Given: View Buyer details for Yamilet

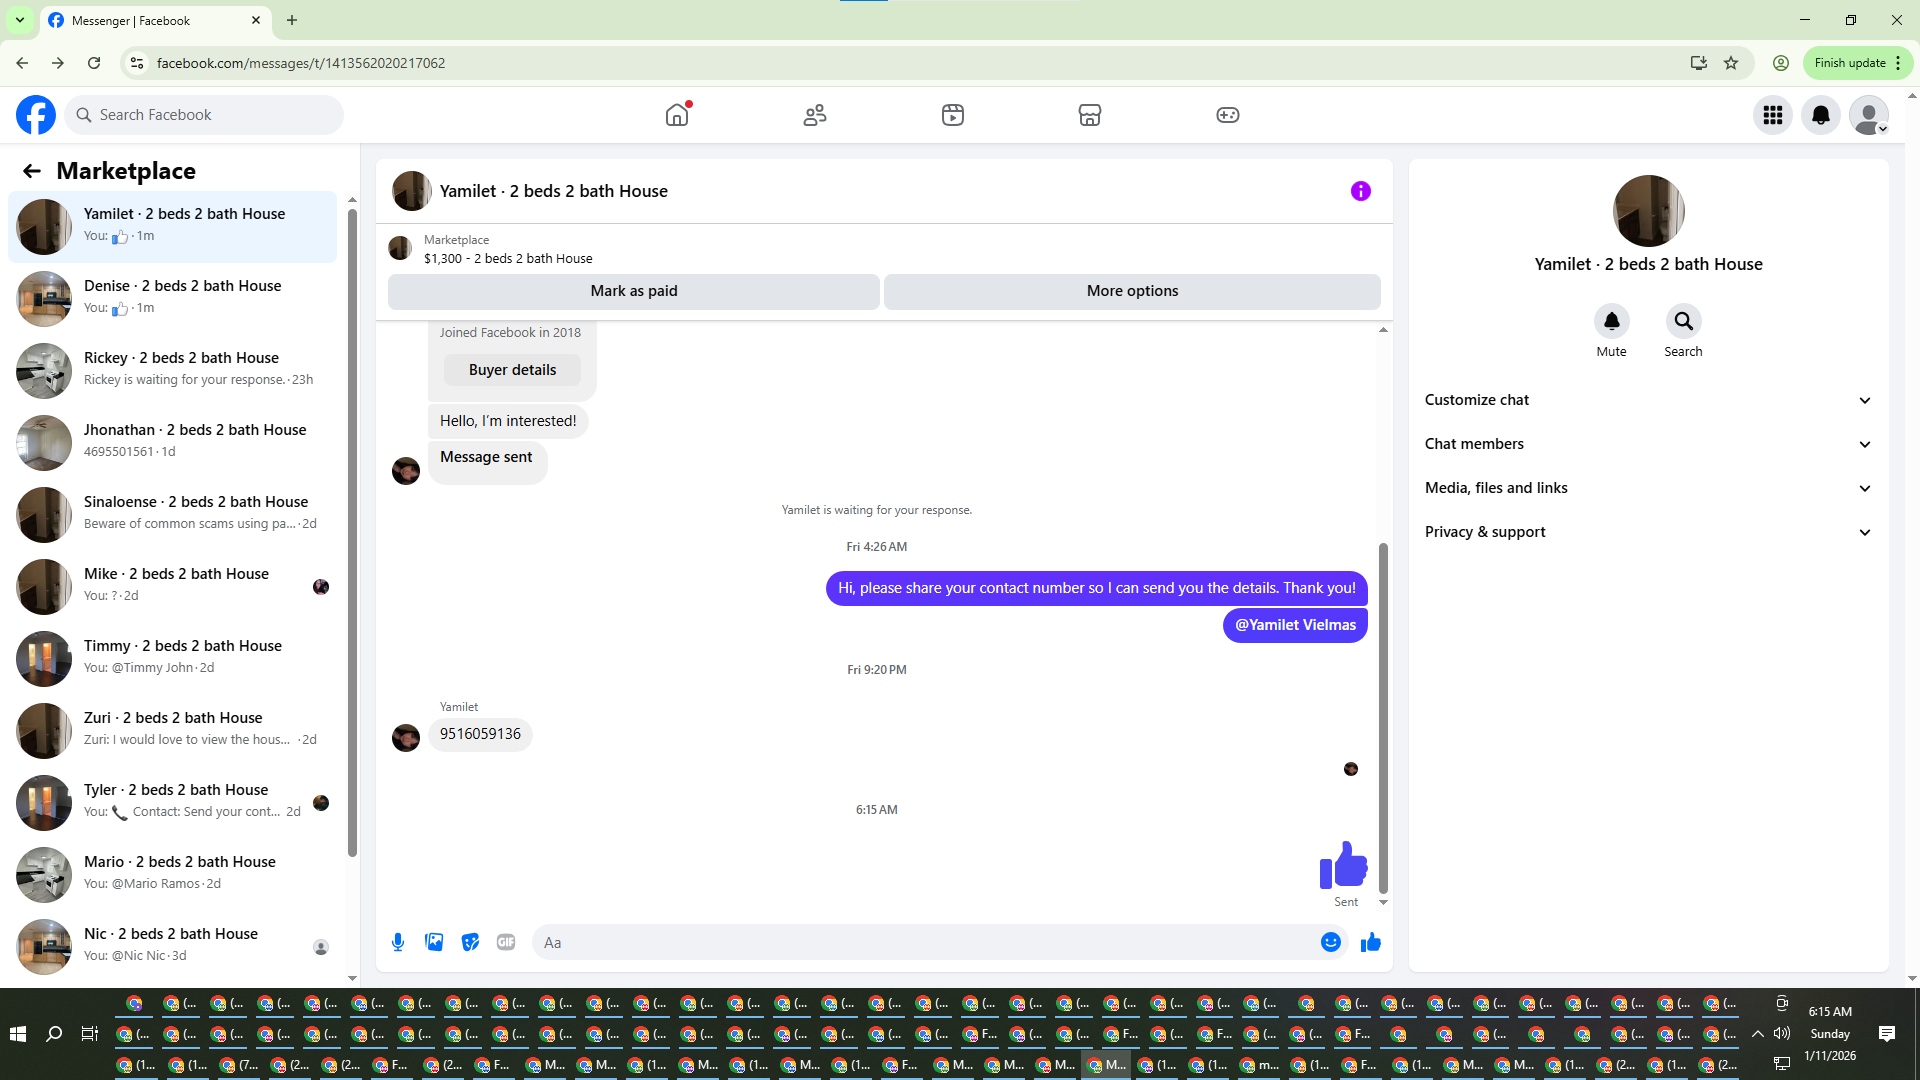Looking at the screenshot, I should coord(512,370).
